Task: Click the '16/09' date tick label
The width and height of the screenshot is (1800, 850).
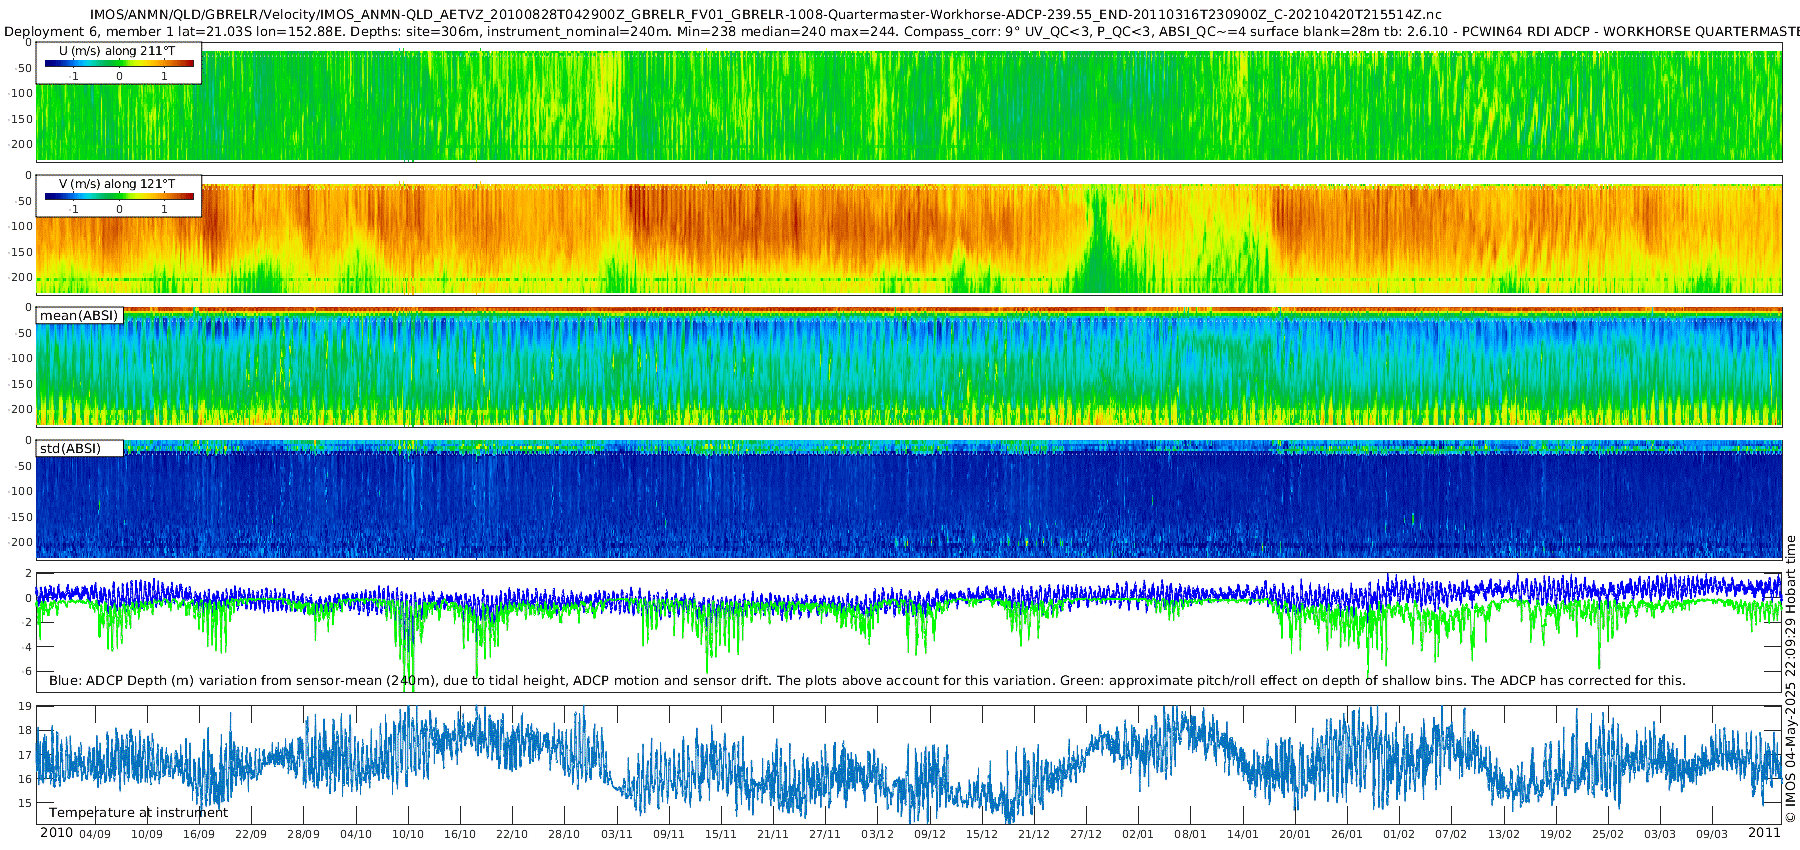Action: 199,834
